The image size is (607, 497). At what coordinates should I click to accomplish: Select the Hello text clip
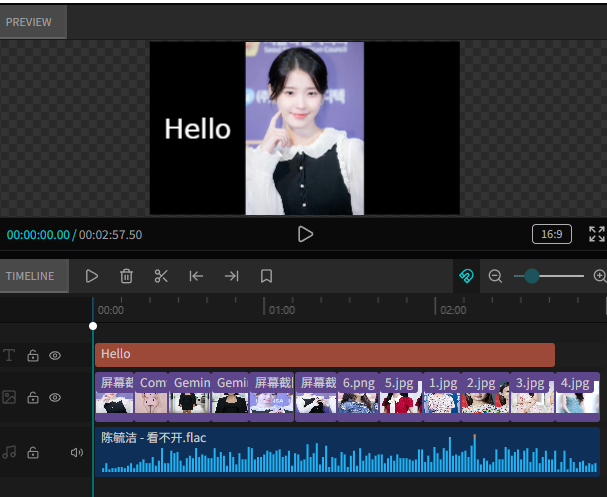tap(325, 355)
